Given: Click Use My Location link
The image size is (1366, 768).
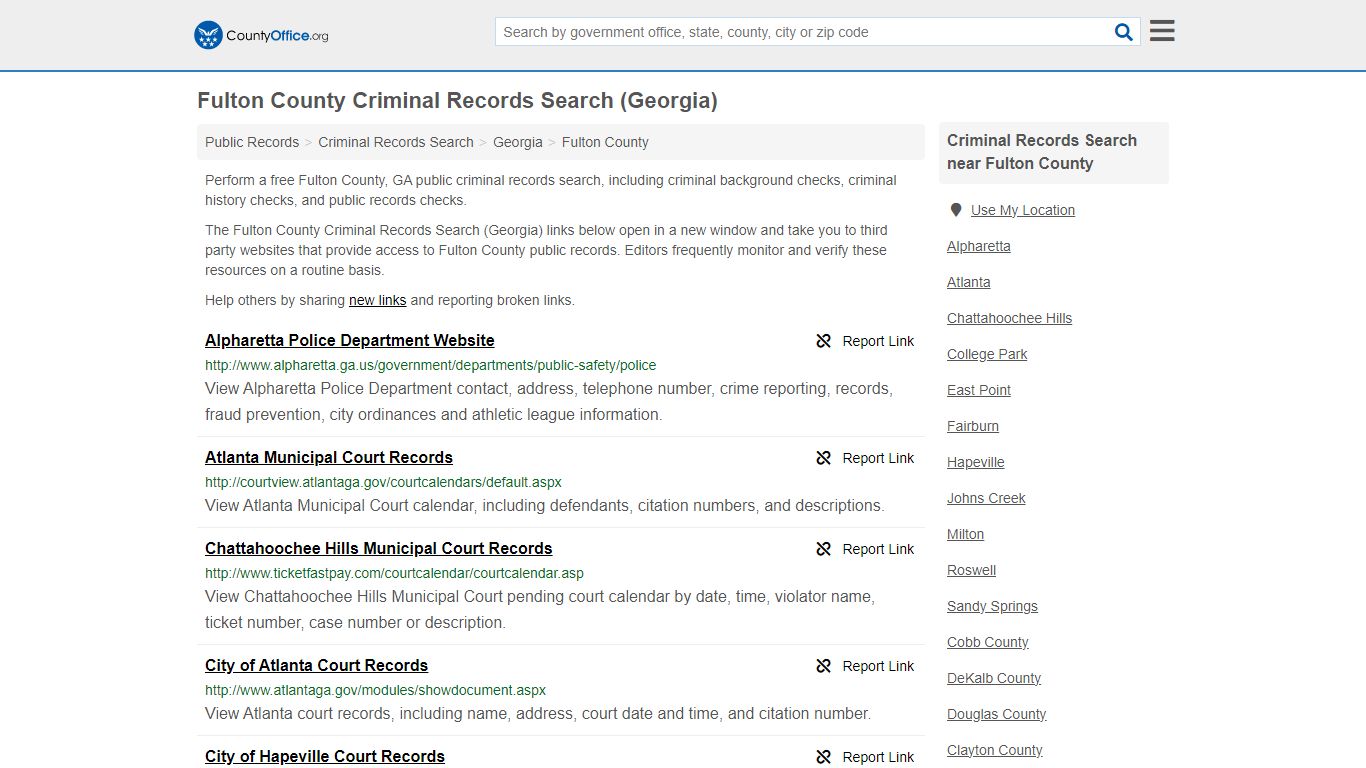Looking at the screenshot, I should (1023, 210).
